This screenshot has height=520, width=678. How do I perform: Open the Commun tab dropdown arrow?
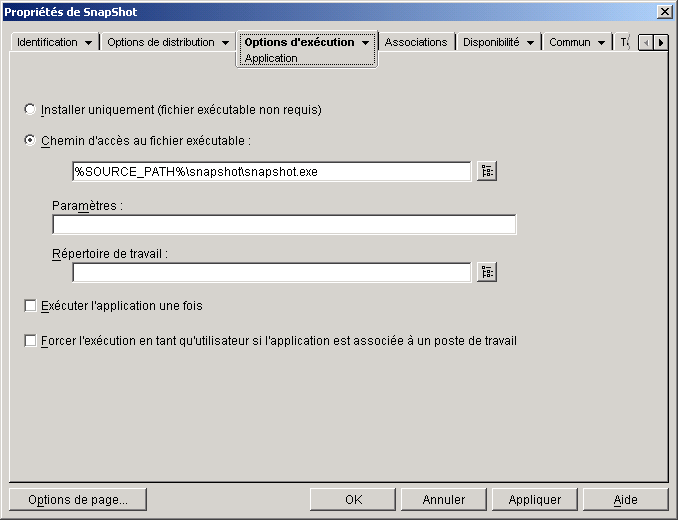[x=601, y=43]
